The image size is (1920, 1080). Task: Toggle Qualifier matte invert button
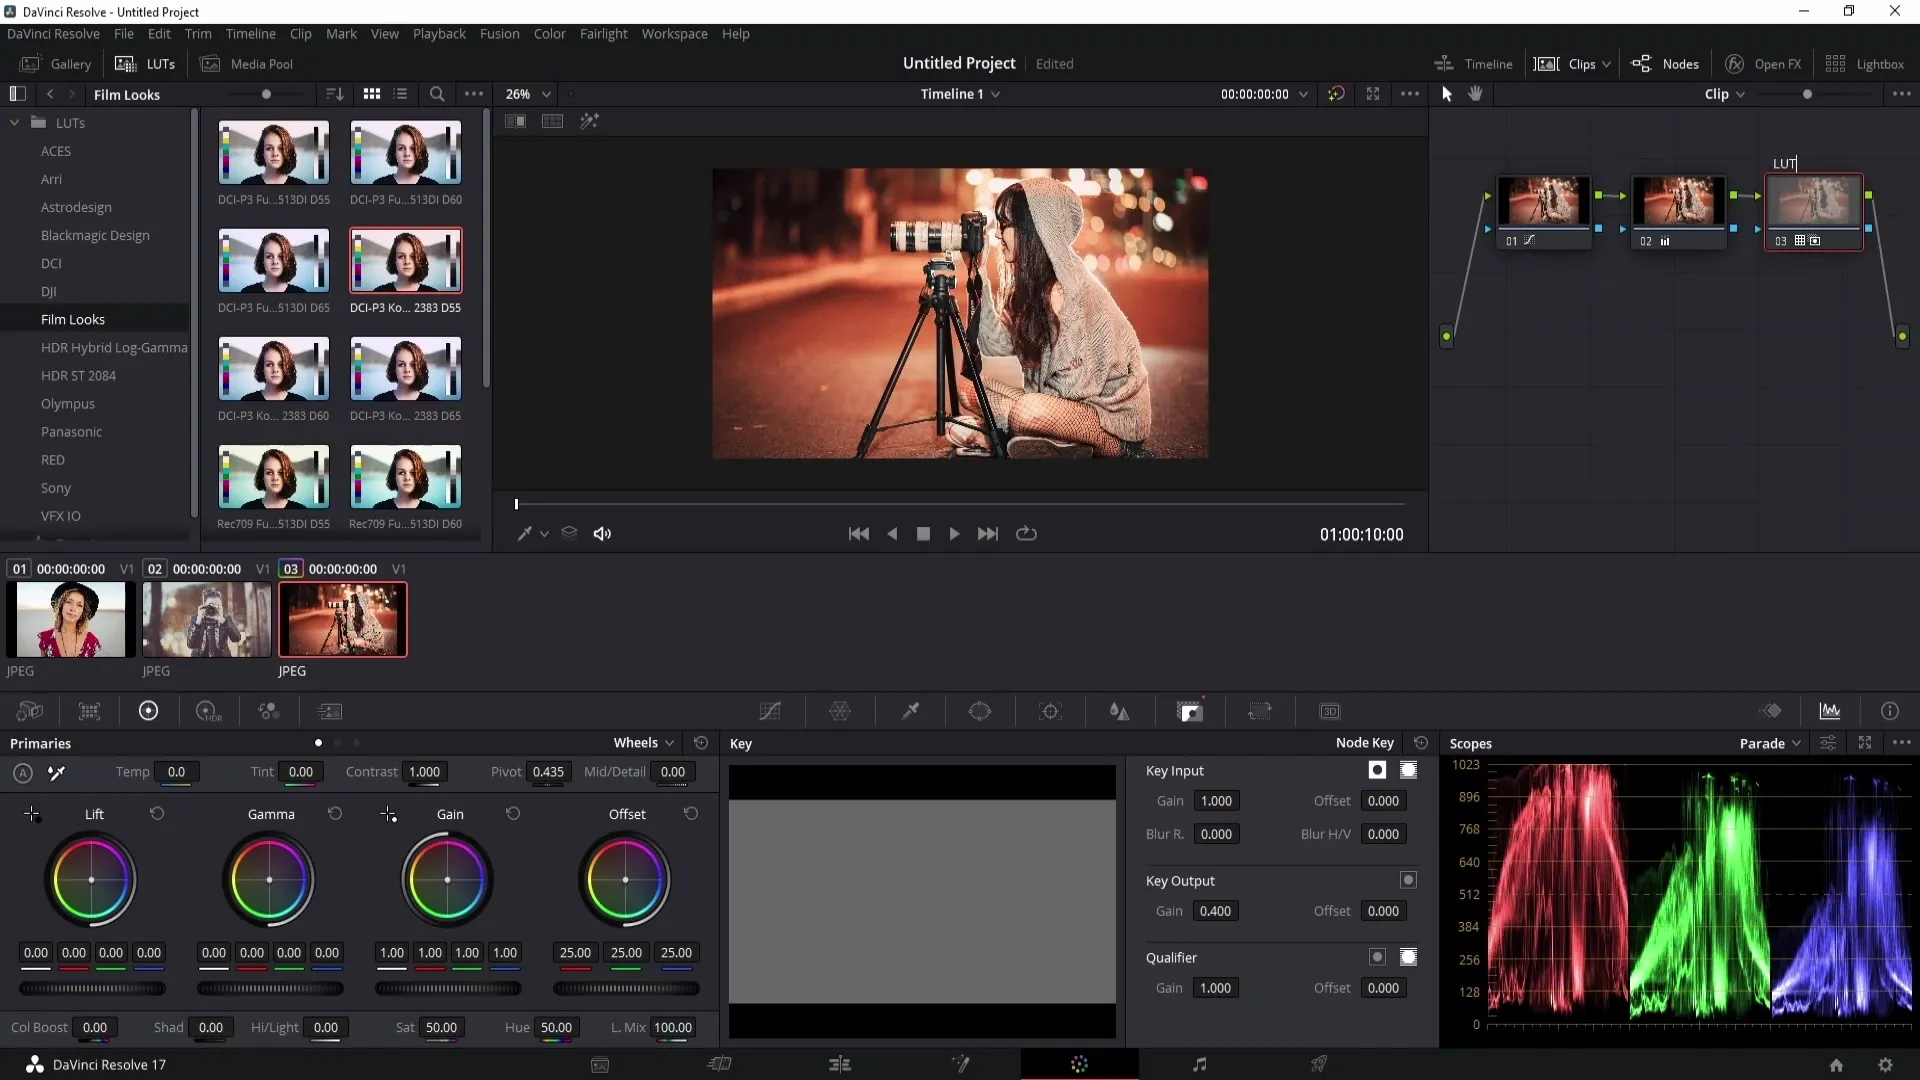click(x=1378, y=957)
